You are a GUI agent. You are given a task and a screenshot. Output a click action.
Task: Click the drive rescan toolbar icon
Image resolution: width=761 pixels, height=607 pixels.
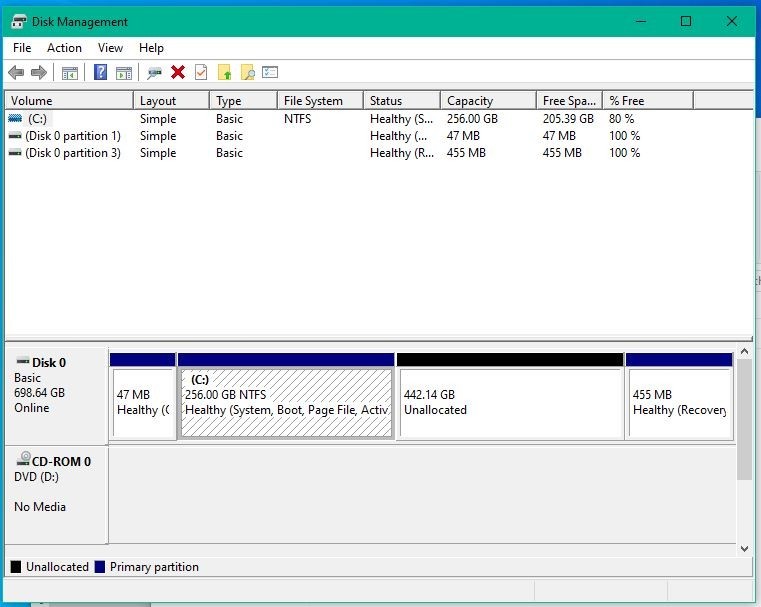pyautogui.click(x=154, y=73)
